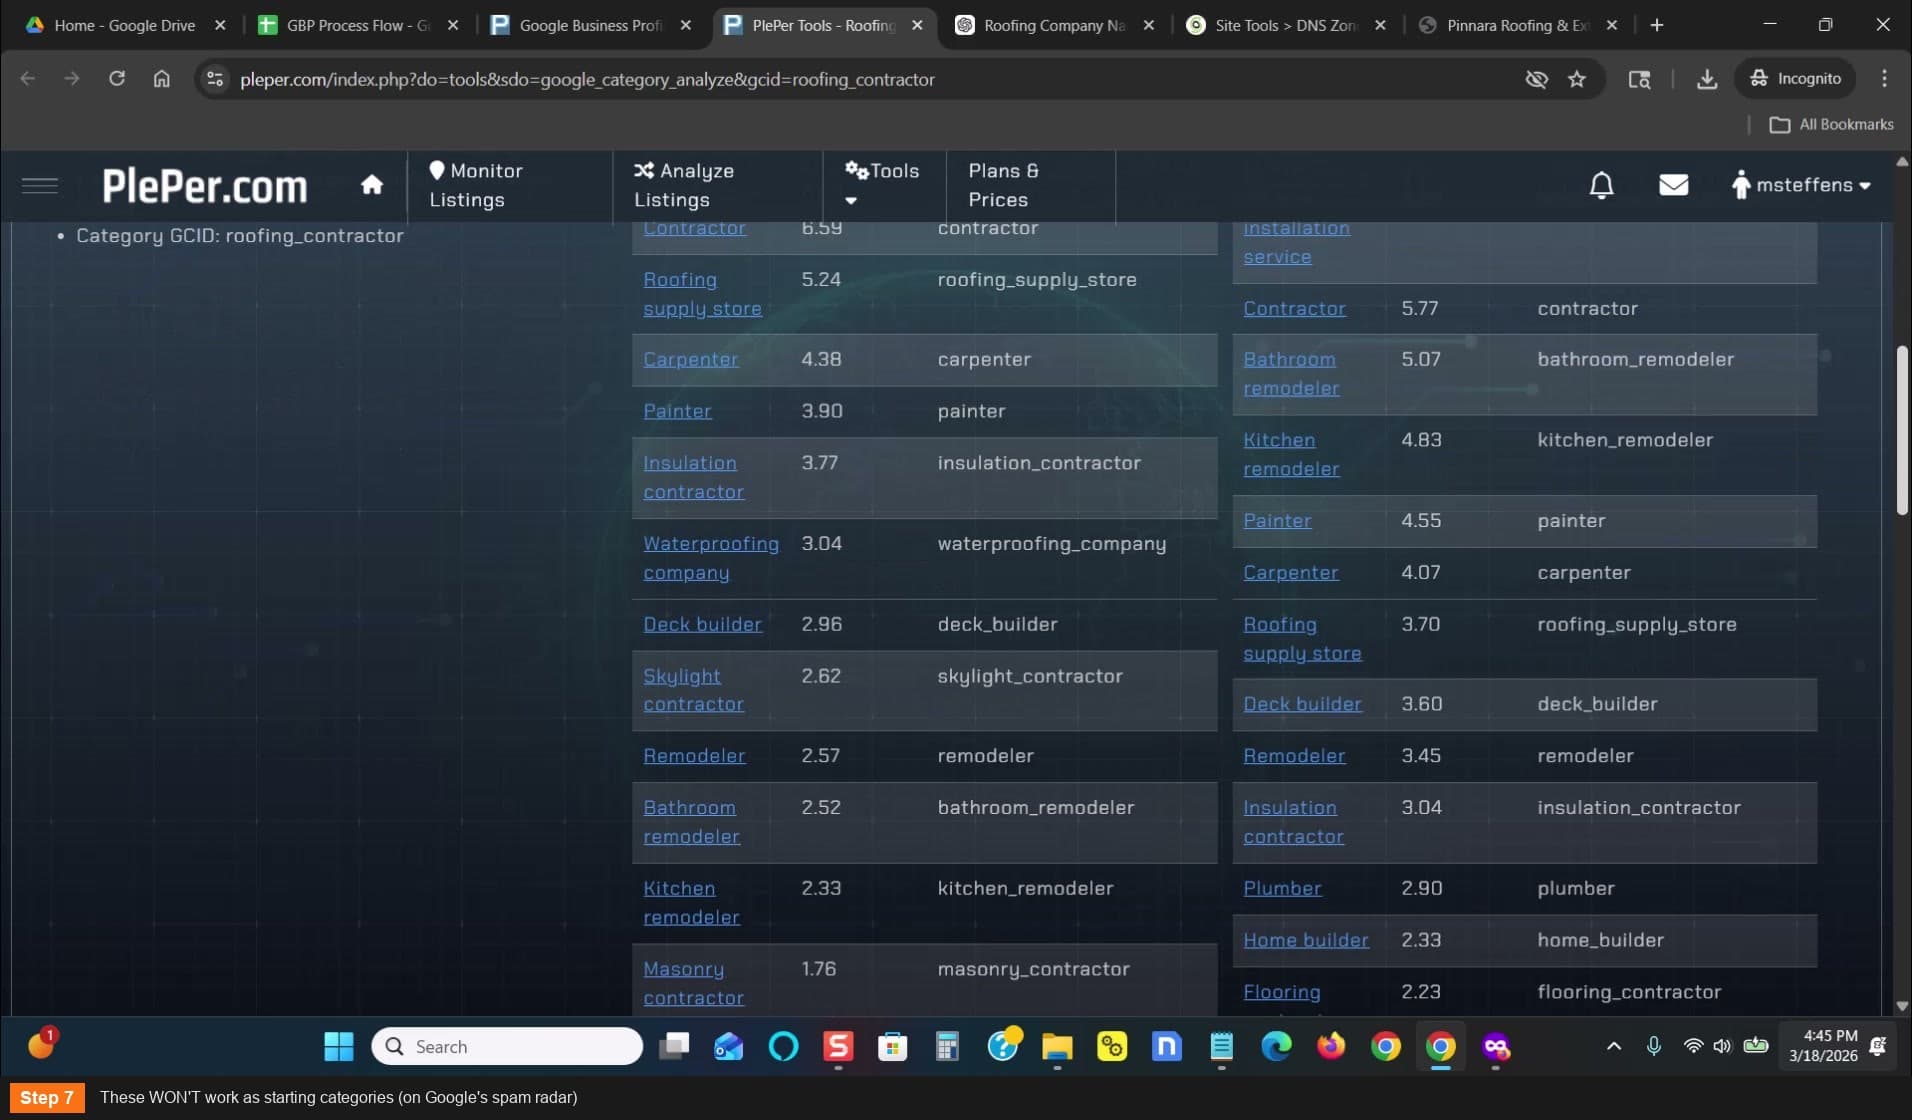Open the notifications bell icon
The height and width of the screenshot is (1120, 1912).
1601,185
